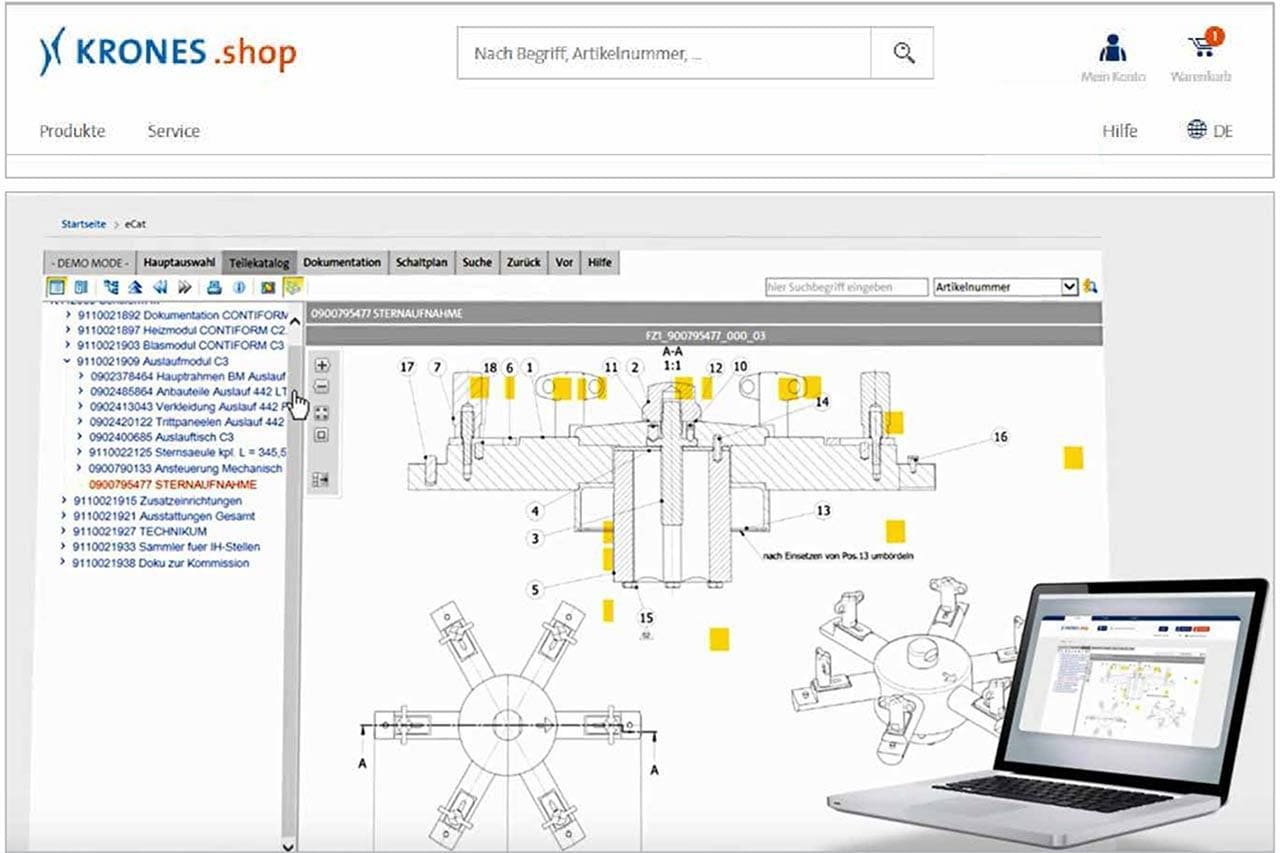The width and height of the screenshot is (1280, 853).
Task: Click the globe language icon
Action: click(x=1196, y=130)
